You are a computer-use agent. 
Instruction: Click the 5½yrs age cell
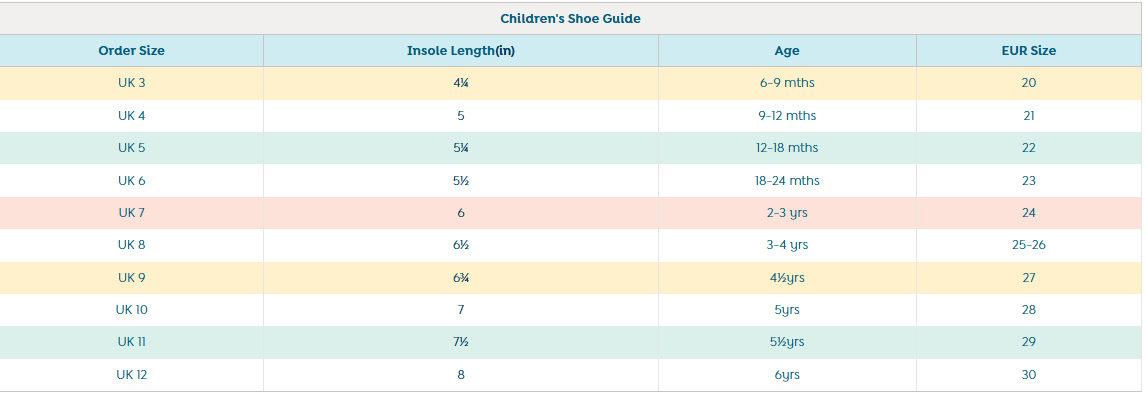tap(787, 342)
